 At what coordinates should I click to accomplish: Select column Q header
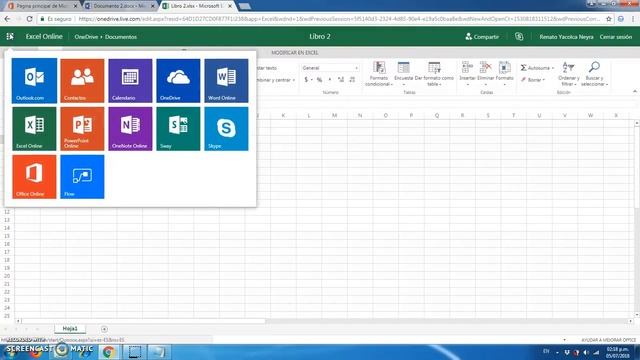point(437,116)
